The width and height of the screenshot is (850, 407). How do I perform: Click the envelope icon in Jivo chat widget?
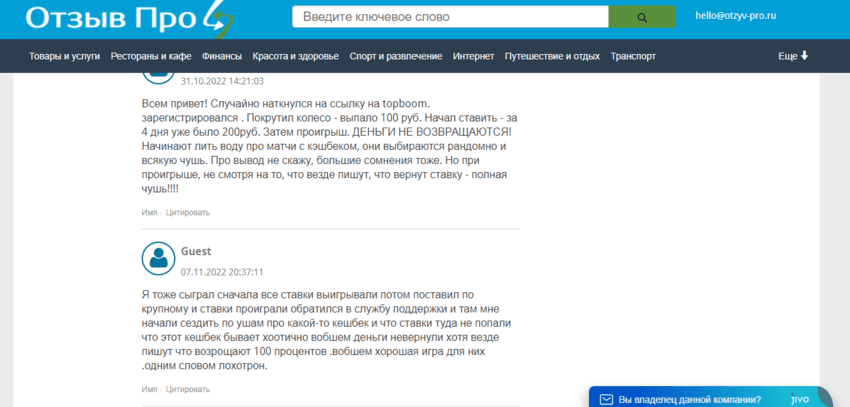pos(607,399)
